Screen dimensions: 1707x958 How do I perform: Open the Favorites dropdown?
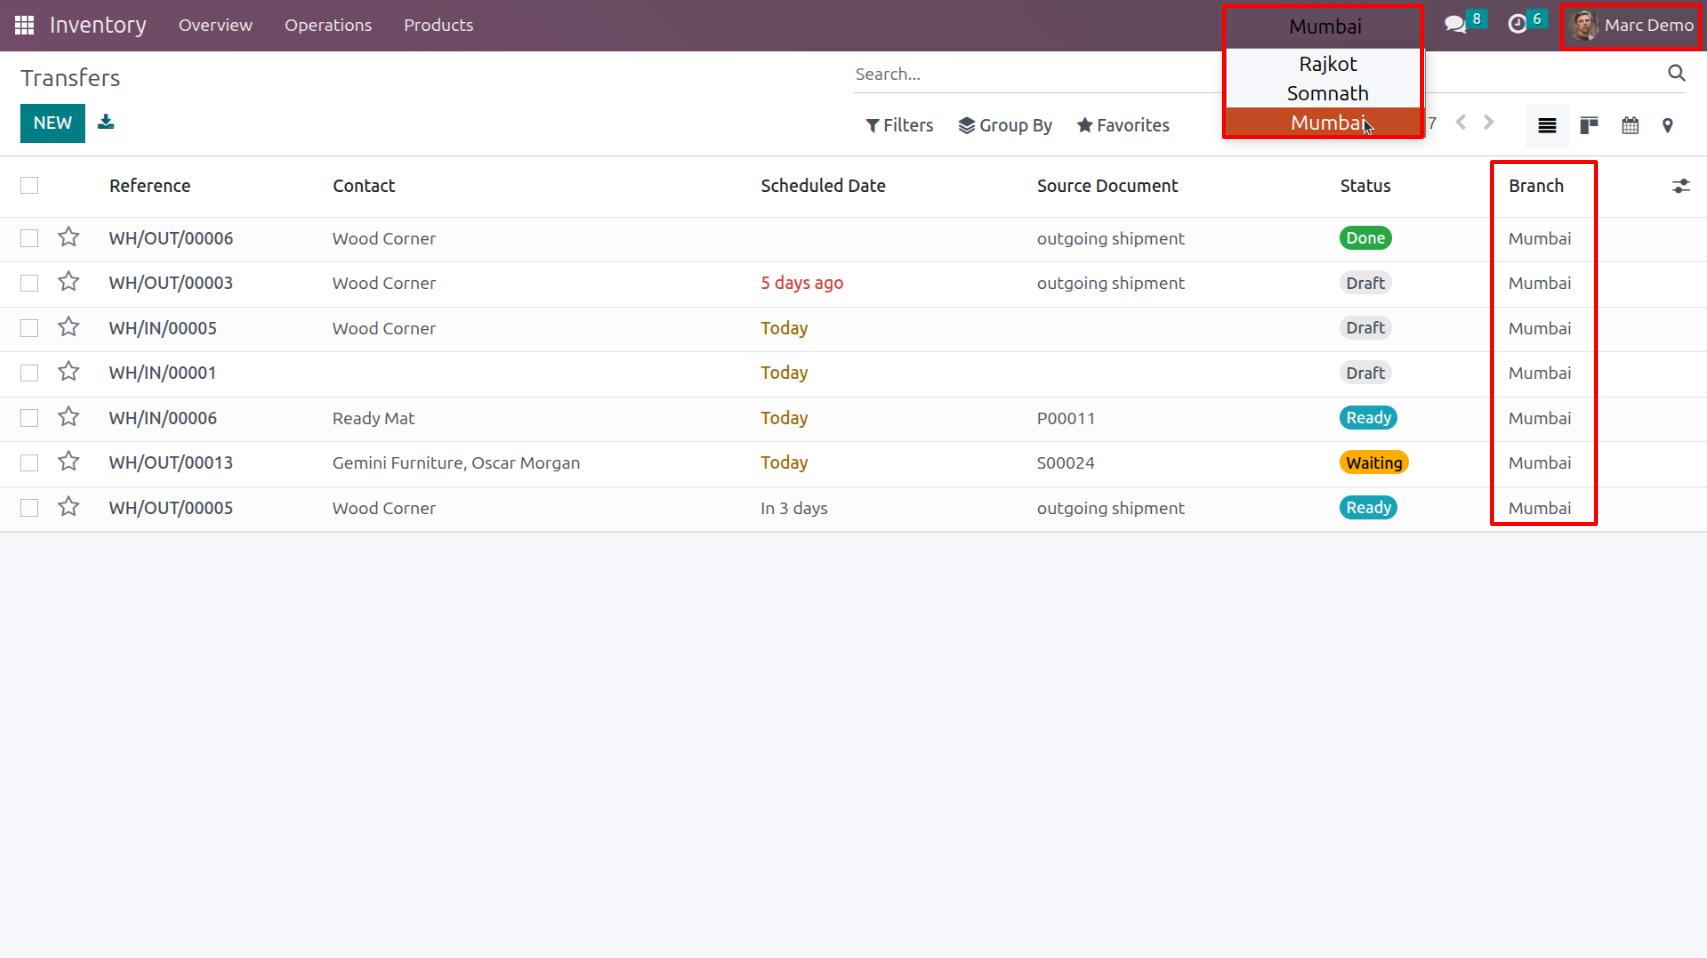pos(1123,125)
